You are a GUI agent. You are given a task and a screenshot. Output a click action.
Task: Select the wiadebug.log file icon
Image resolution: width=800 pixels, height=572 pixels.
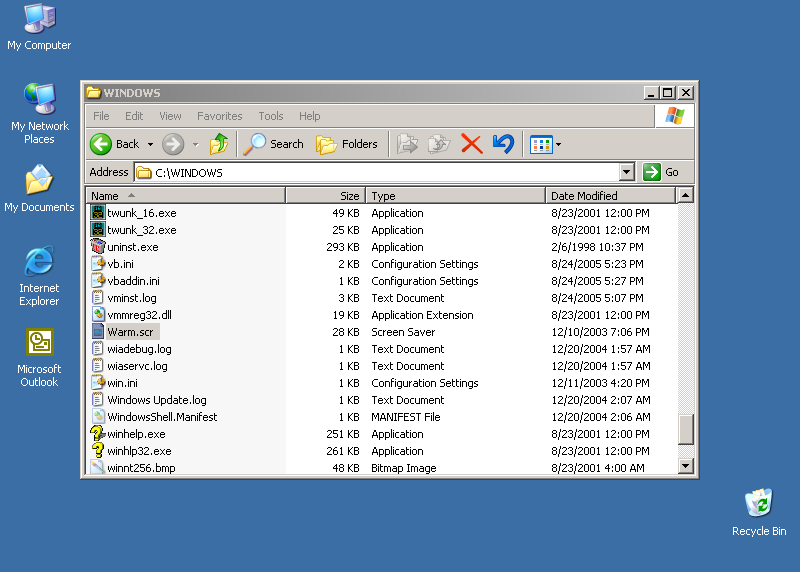(97, 349)
